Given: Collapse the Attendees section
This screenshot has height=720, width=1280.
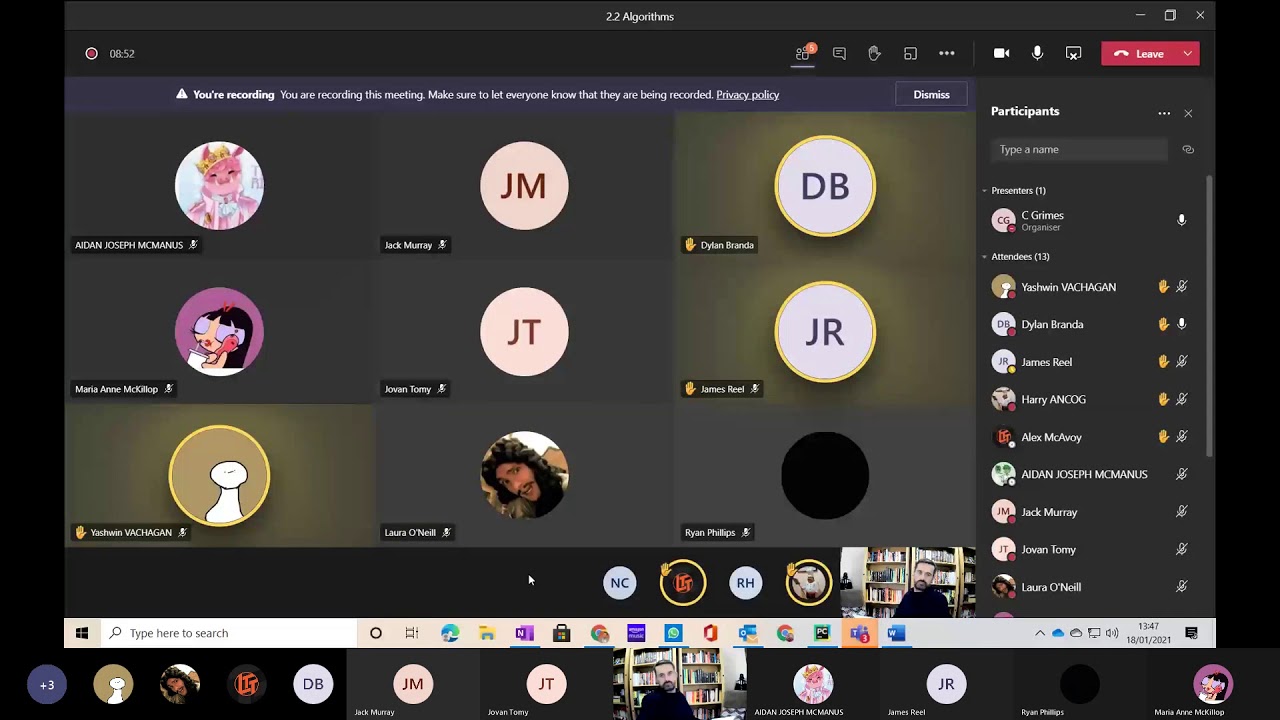Looking at the screenshot, I should pyautogui.click(x=984, y=257).
